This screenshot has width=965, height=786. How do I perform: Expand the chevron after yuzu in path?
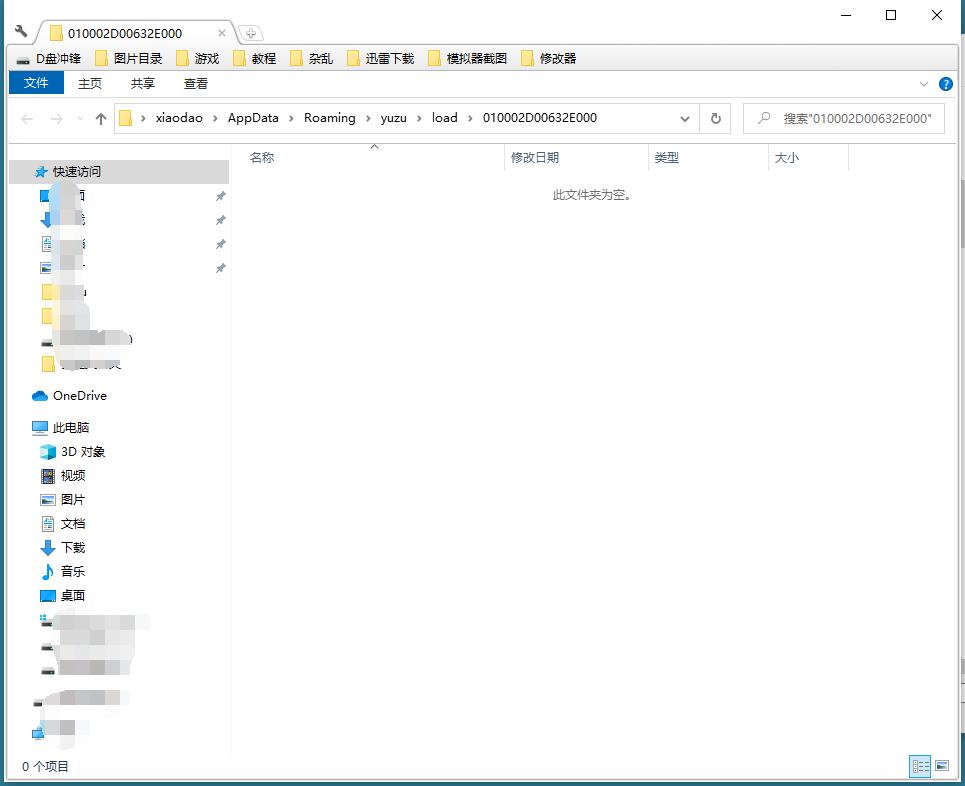[x=419, y=118]
